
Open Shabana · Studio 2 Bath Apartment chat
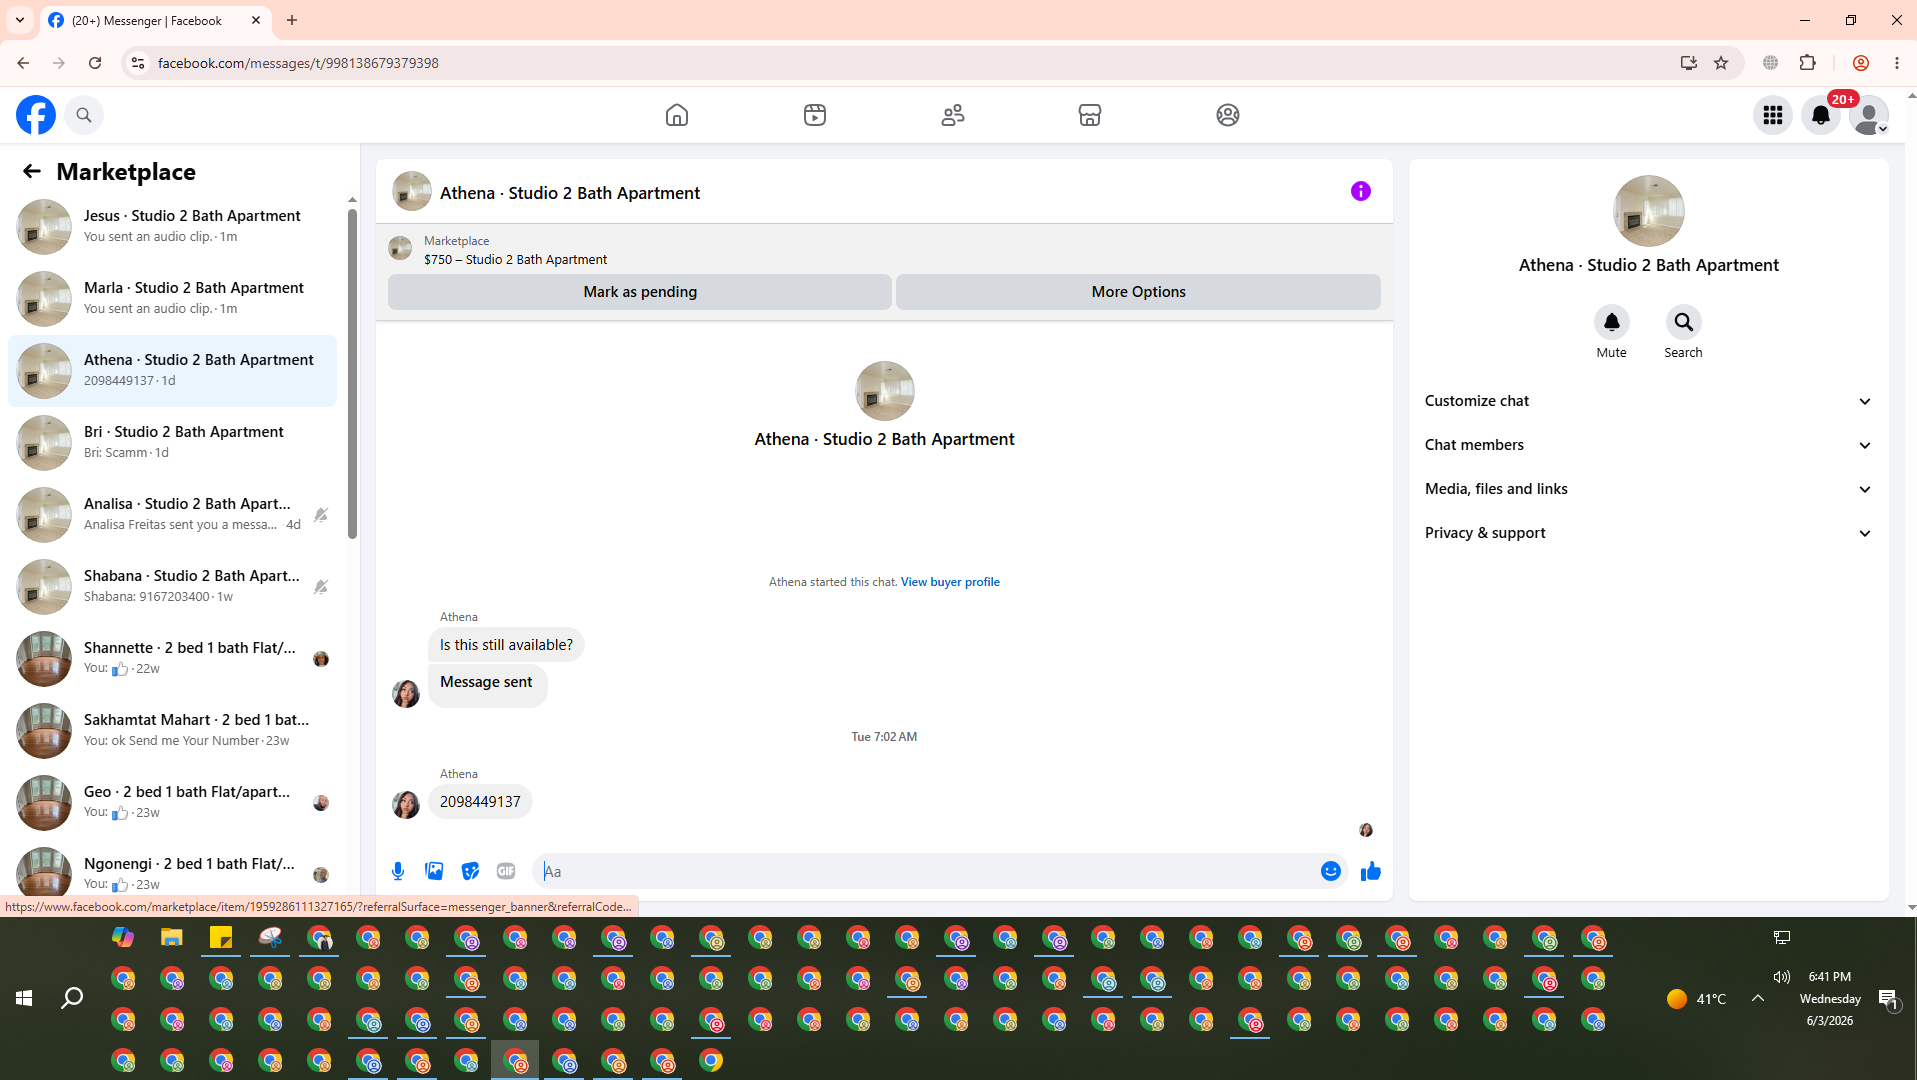[172, 586]
